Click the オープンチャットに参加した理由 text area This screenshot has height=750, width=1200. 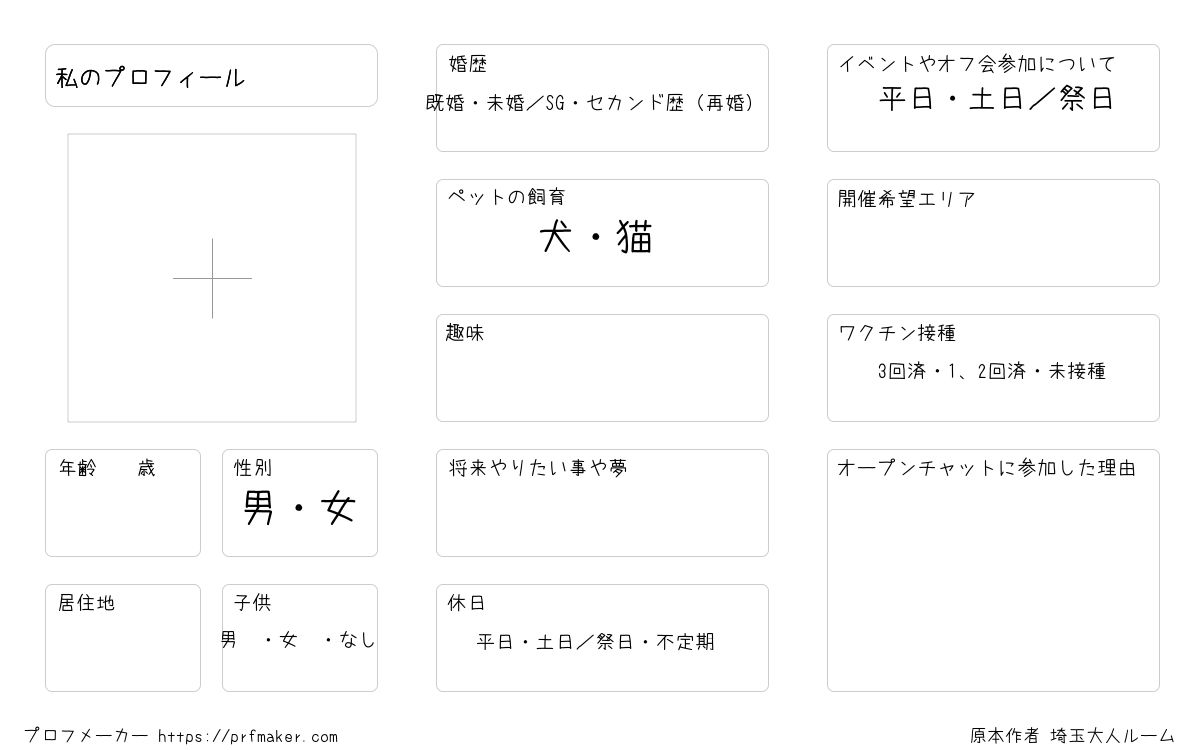(x=993, y=570)
